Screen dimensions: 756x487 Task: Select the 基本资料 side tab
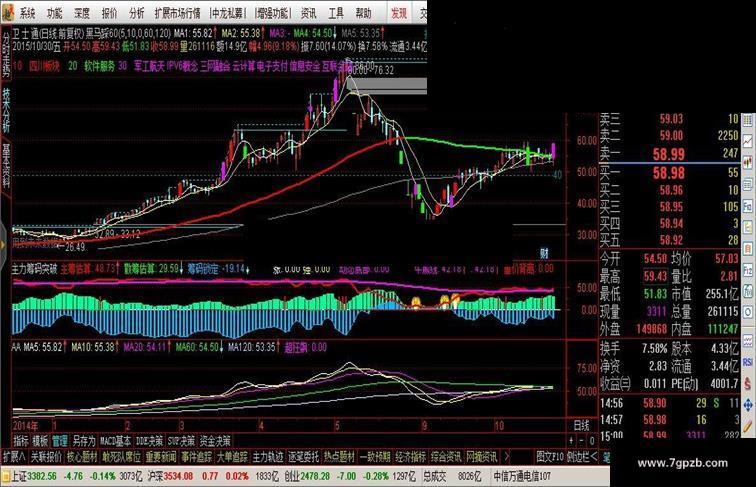(6, 165)
